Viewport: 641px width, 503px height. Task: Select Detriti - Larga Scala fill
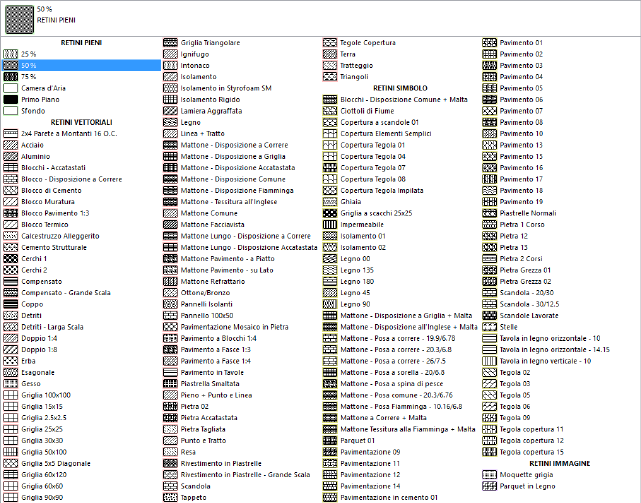tap(52, 327)
